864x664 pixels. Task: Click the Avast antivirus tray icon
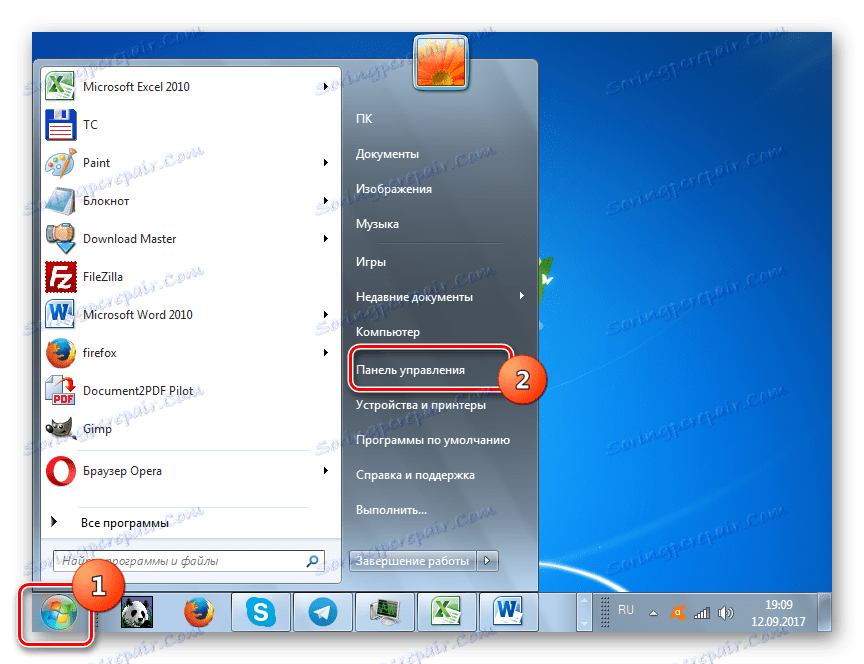[x=677, y=613]
